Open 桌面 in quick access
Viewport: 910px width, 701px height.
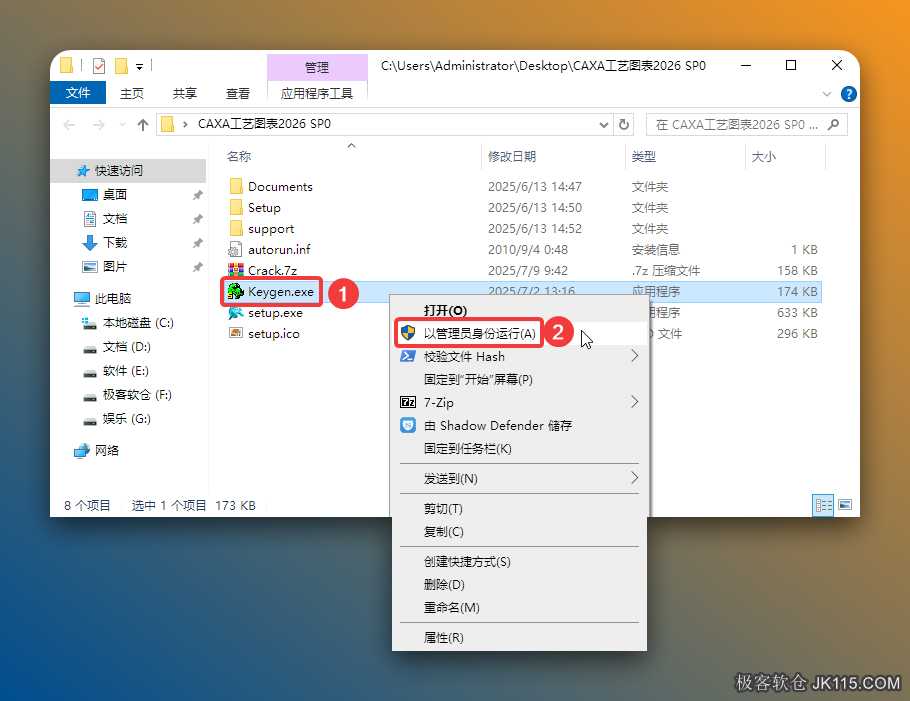[115, 194]
